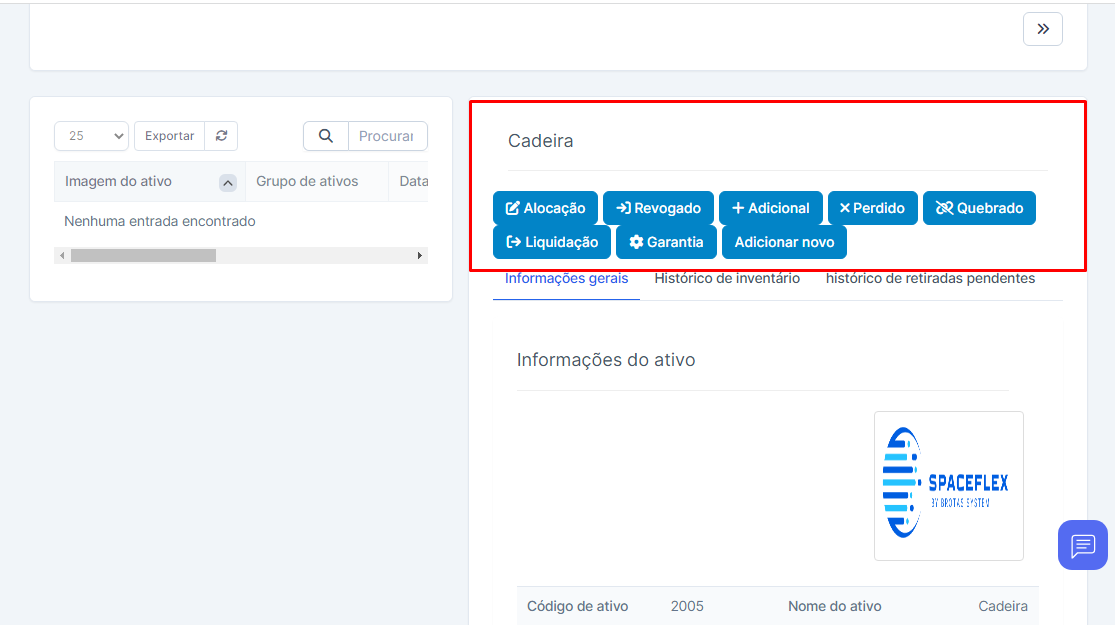Image resolution: width=1115 pixels, height=625 pixels.
Task: Expand panel with double chevron icon
Action: click(1042, 29)
